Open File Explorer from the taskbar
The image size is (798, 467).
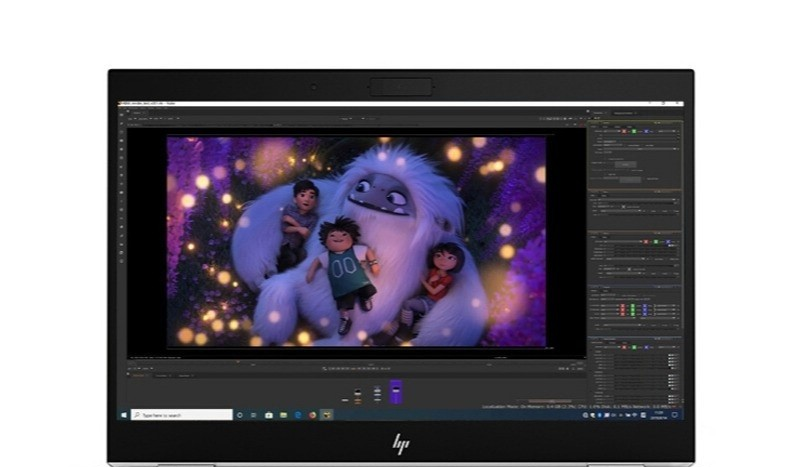click(283, 415)
